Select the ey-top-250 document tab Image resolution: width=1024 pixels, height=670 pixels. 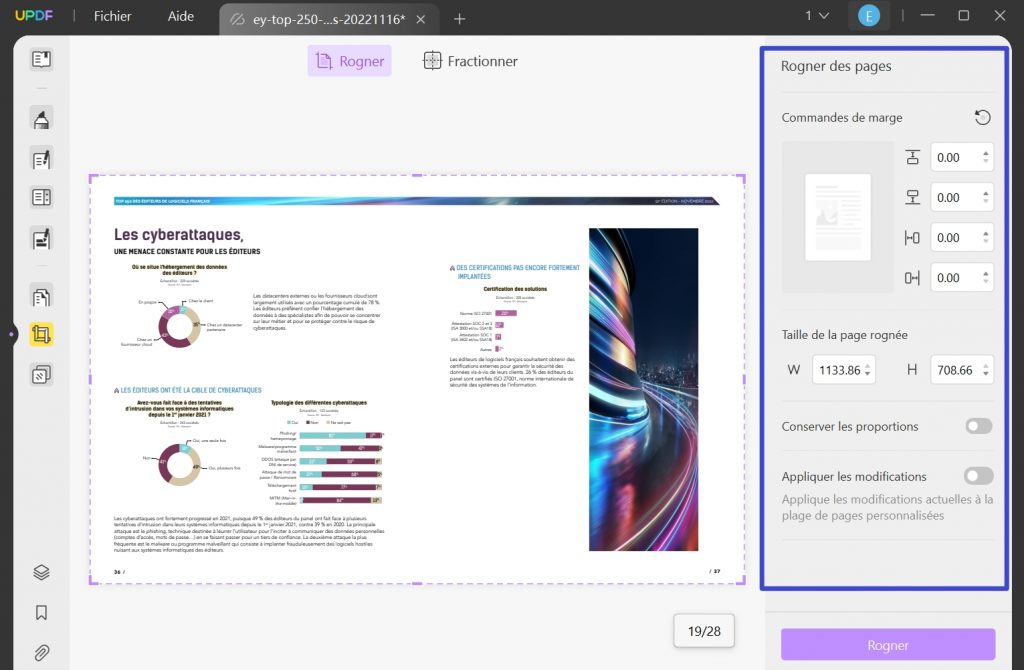[x=328, y=19]
